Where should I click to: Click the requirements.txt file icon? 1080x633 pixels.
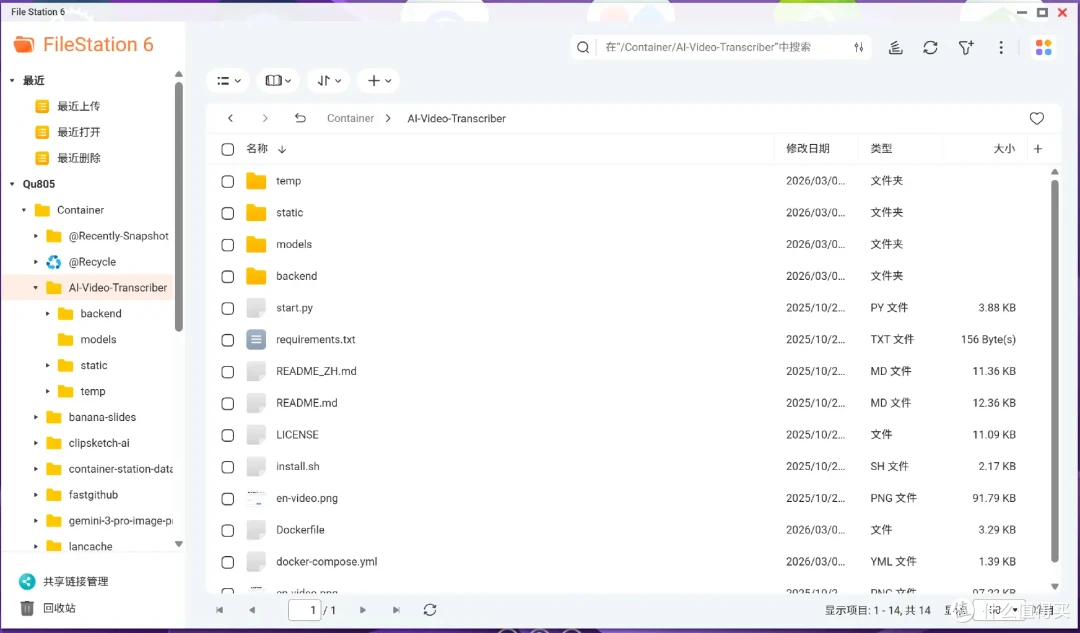pyautogui.click(x=256, y=340)
